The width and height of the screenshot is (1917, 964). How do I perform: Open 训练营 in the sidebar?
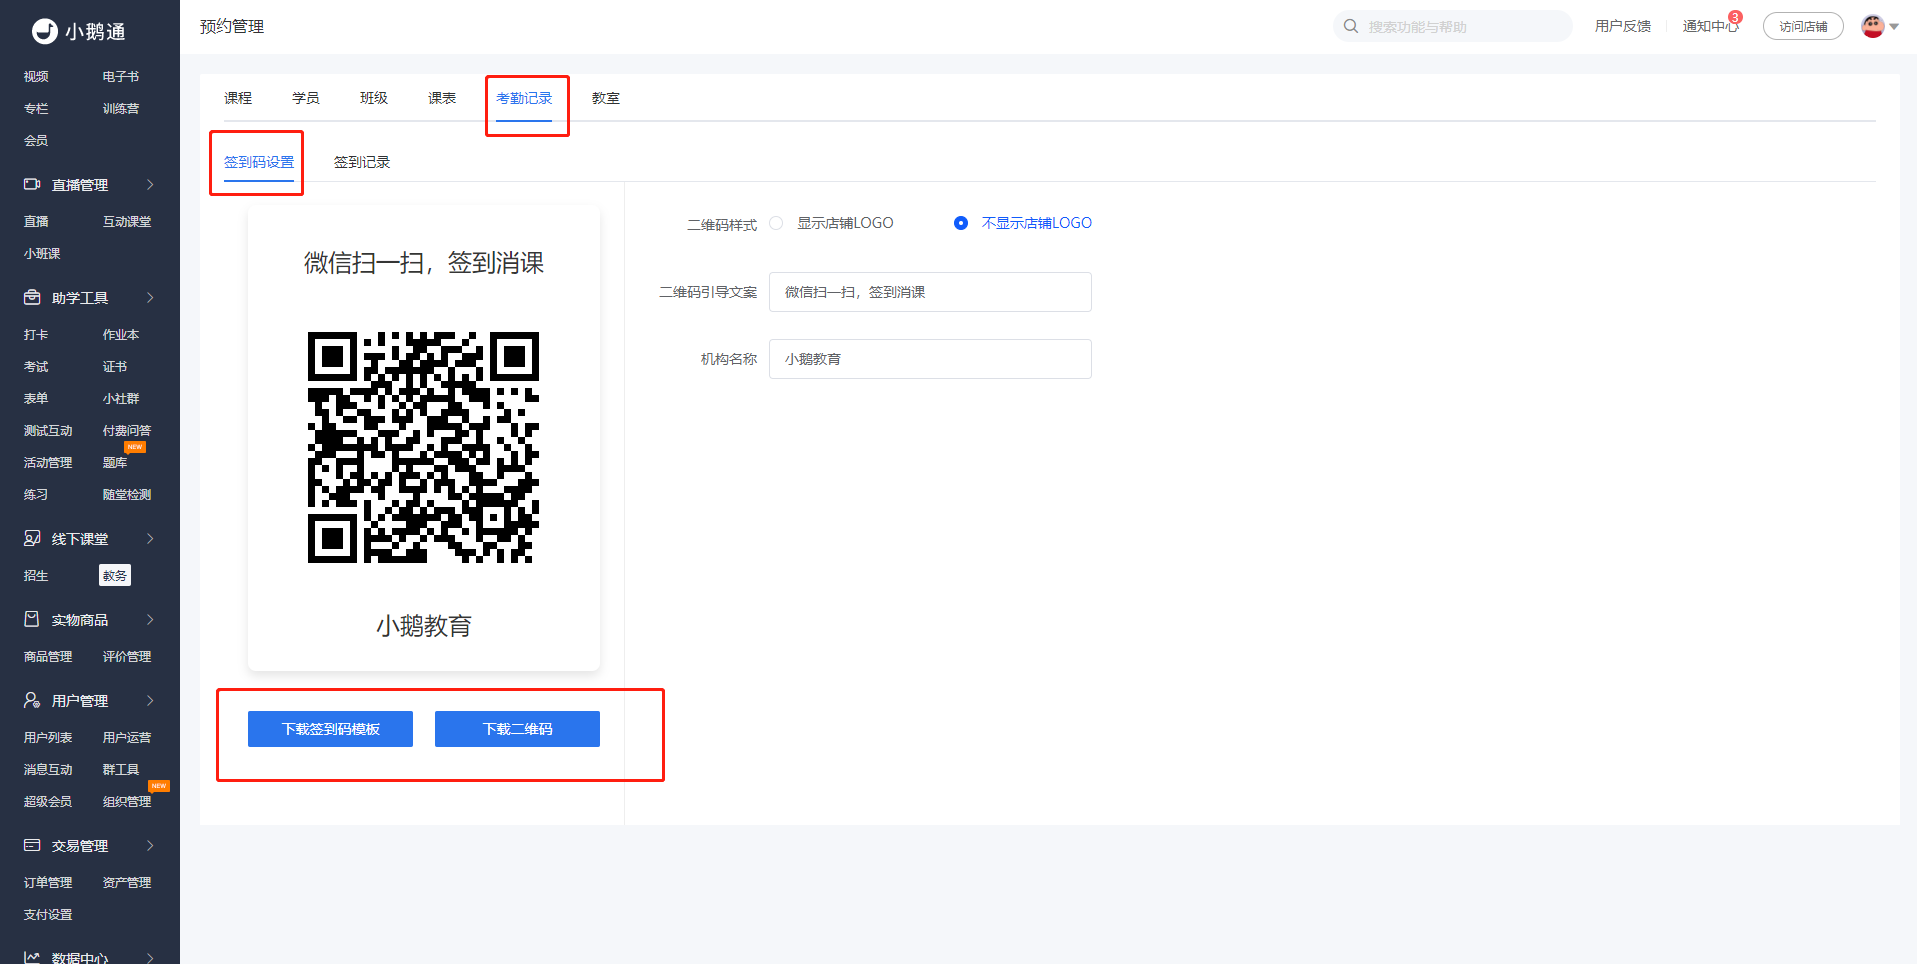tap(121, 109)
